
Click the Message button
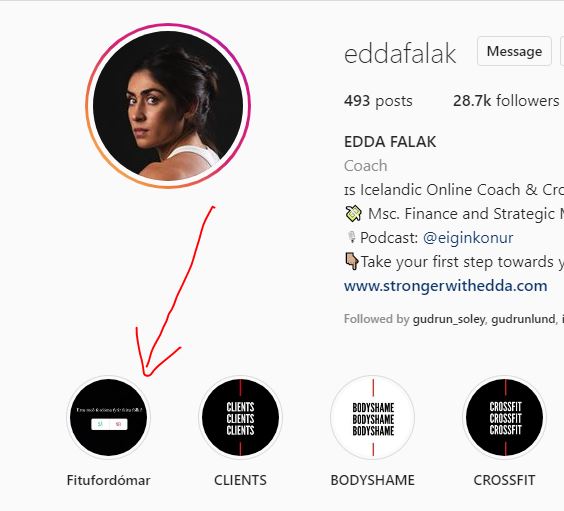tap(514, 51)
